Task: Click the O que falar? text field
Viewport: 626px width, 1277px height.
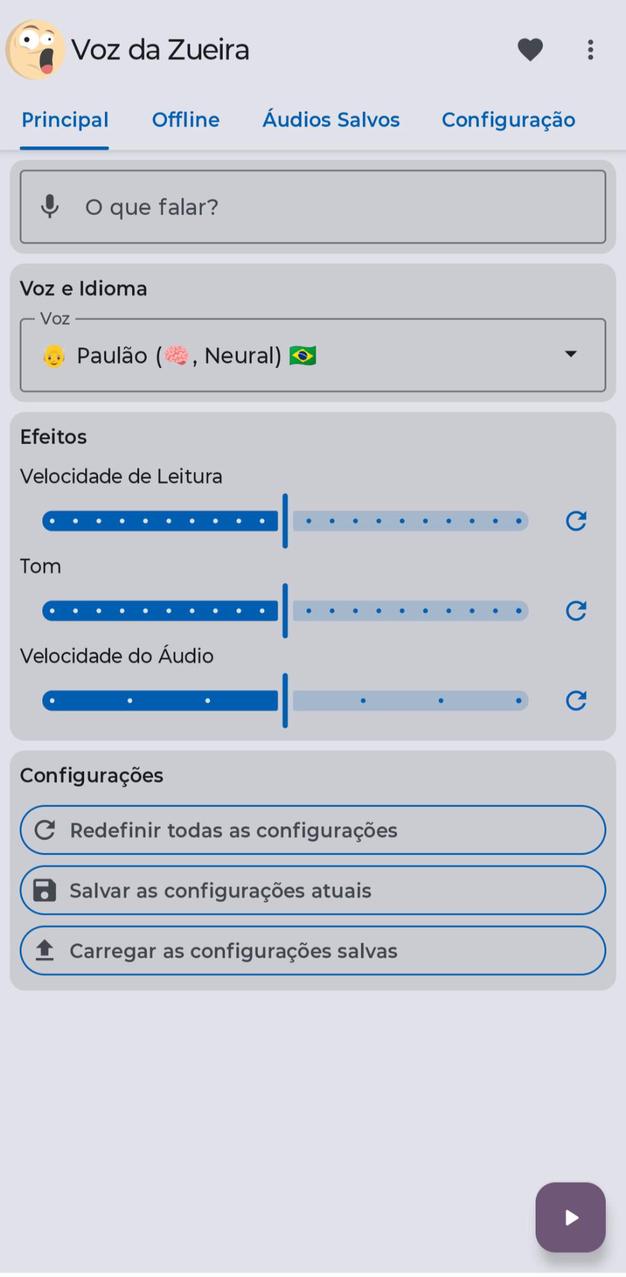Action: [312, 207]
